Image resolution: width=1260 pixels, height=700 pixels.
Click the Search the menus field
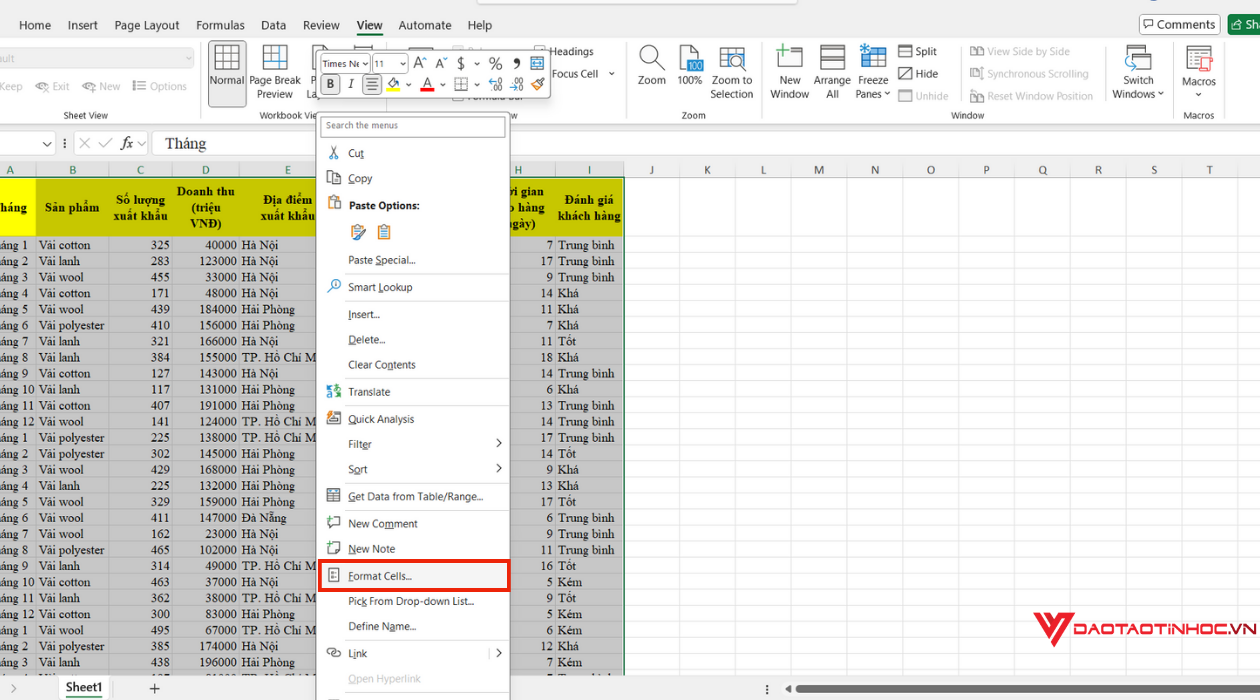click(x=413, y=126)
